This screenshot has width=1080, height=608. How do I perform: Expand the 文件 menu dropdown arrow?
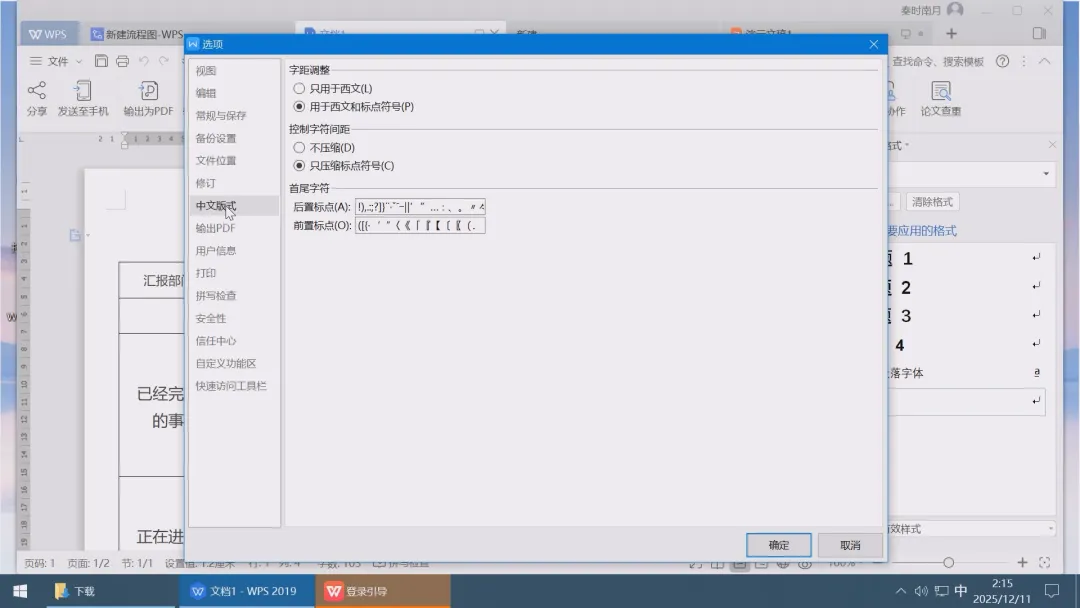coord(79,61)
